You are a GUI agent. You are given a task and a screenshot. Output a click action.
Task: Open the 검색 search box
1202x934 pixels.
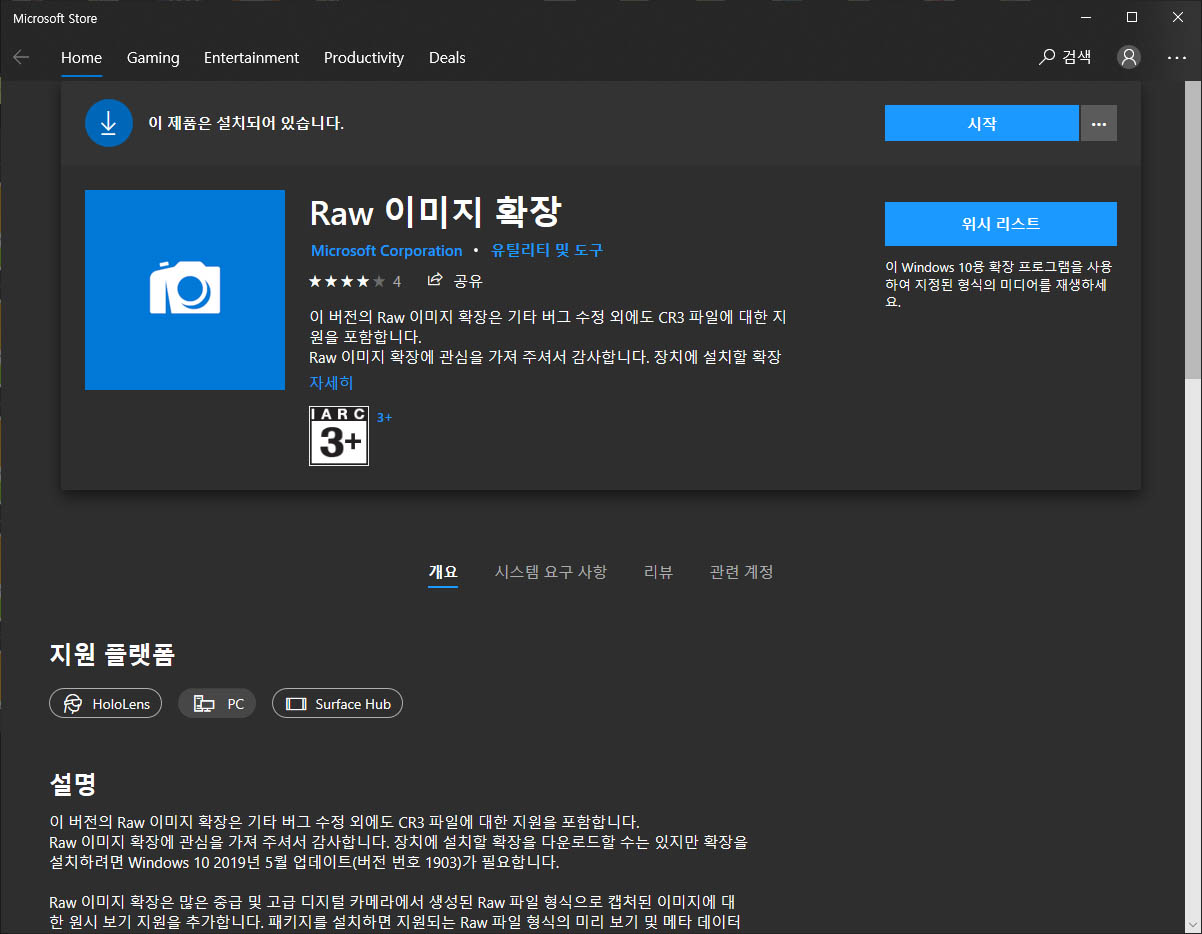(1066, 57)
